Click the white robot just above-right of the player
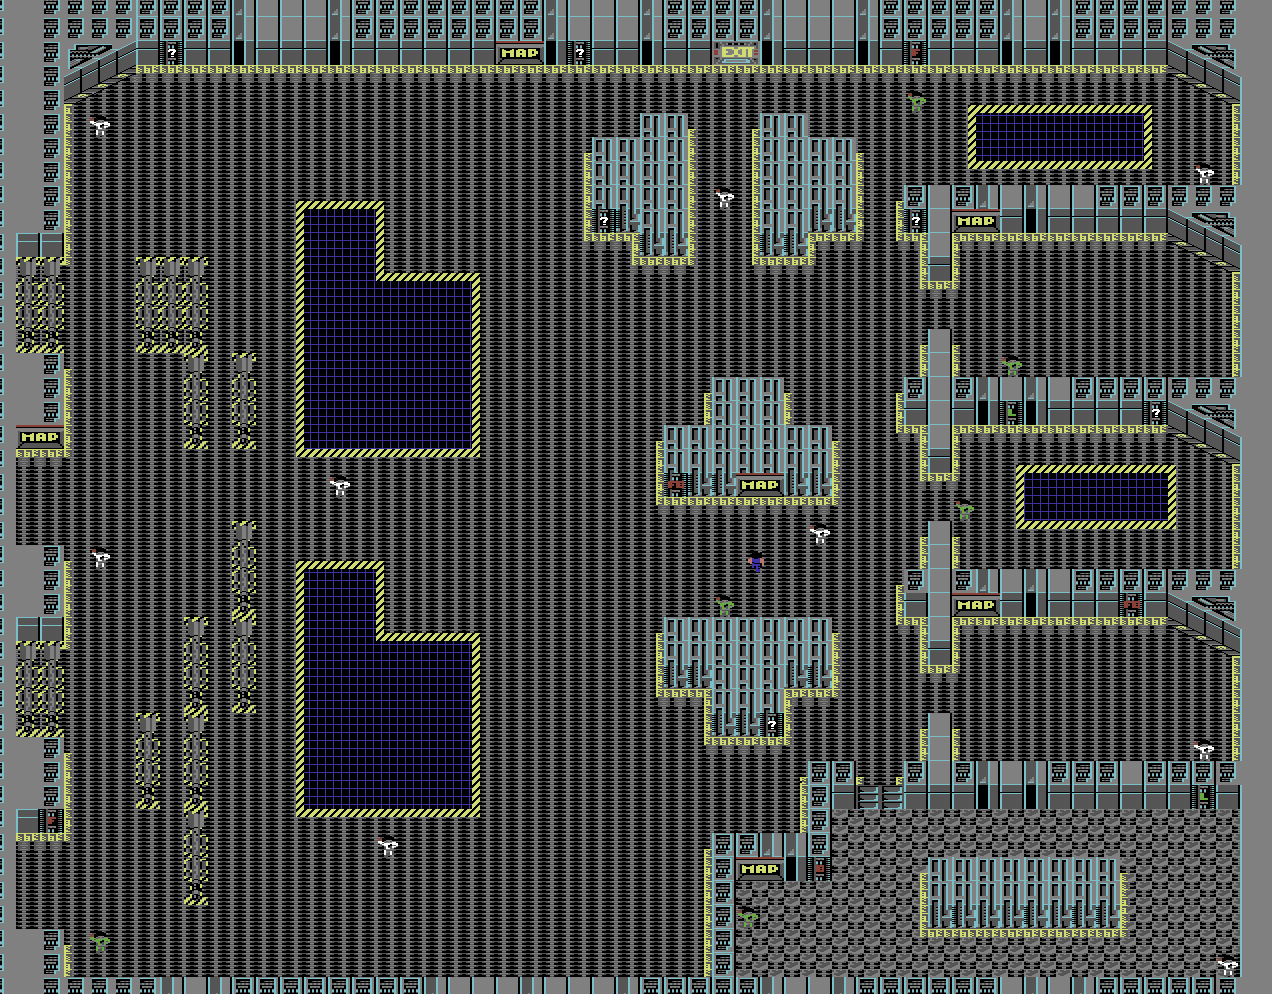 pos(820,534)
